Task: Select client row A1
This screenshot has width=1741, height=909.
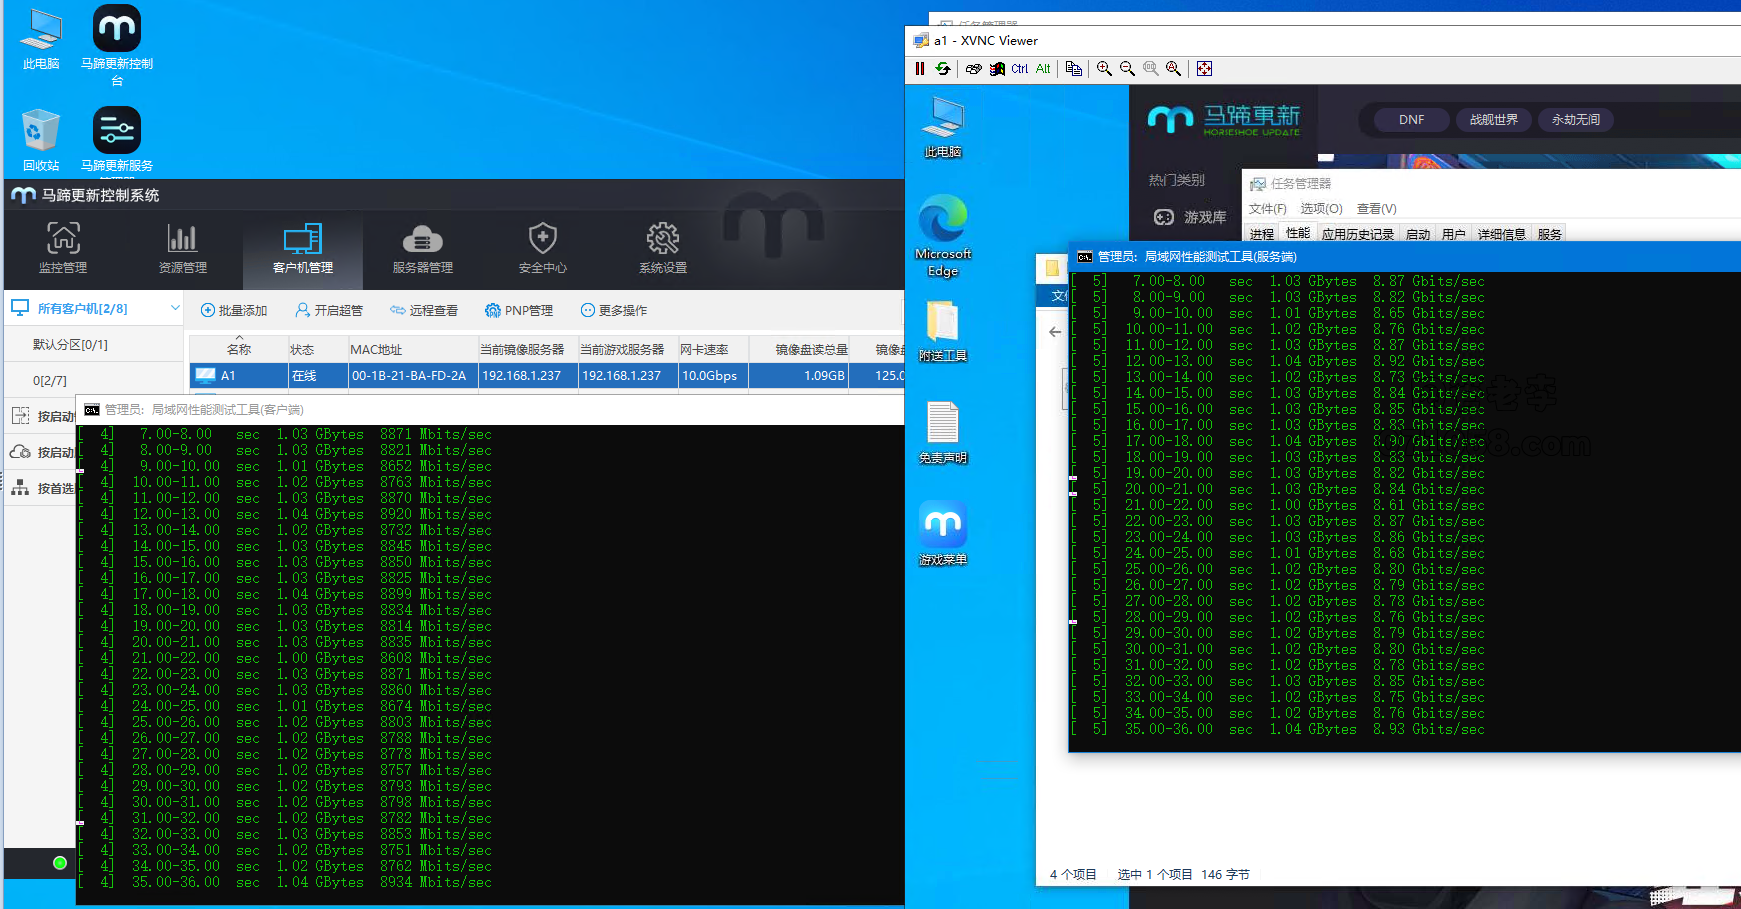Action: (546, 376)
